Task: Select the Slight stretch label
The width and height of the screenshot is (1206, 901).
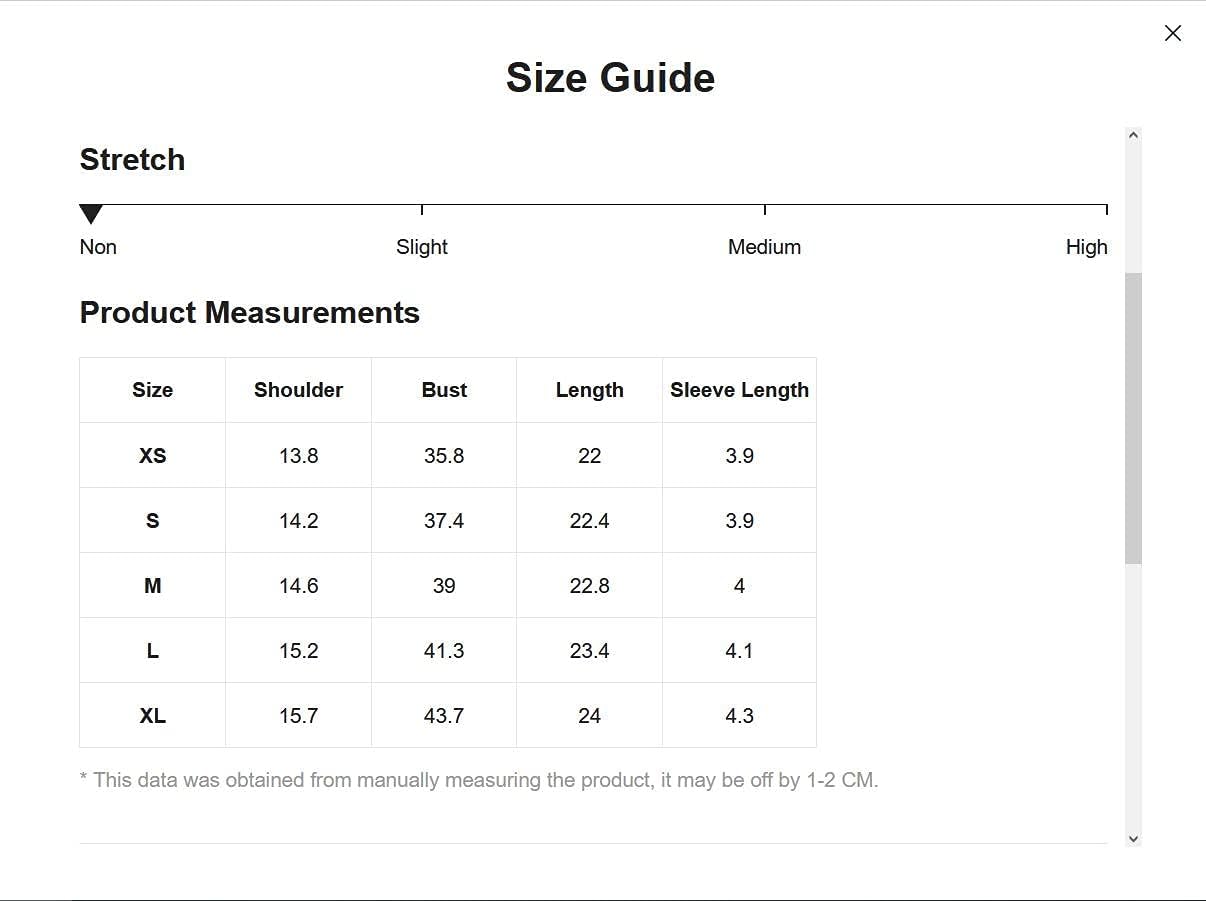Action: pyautogui.click(x=422, y=247)
